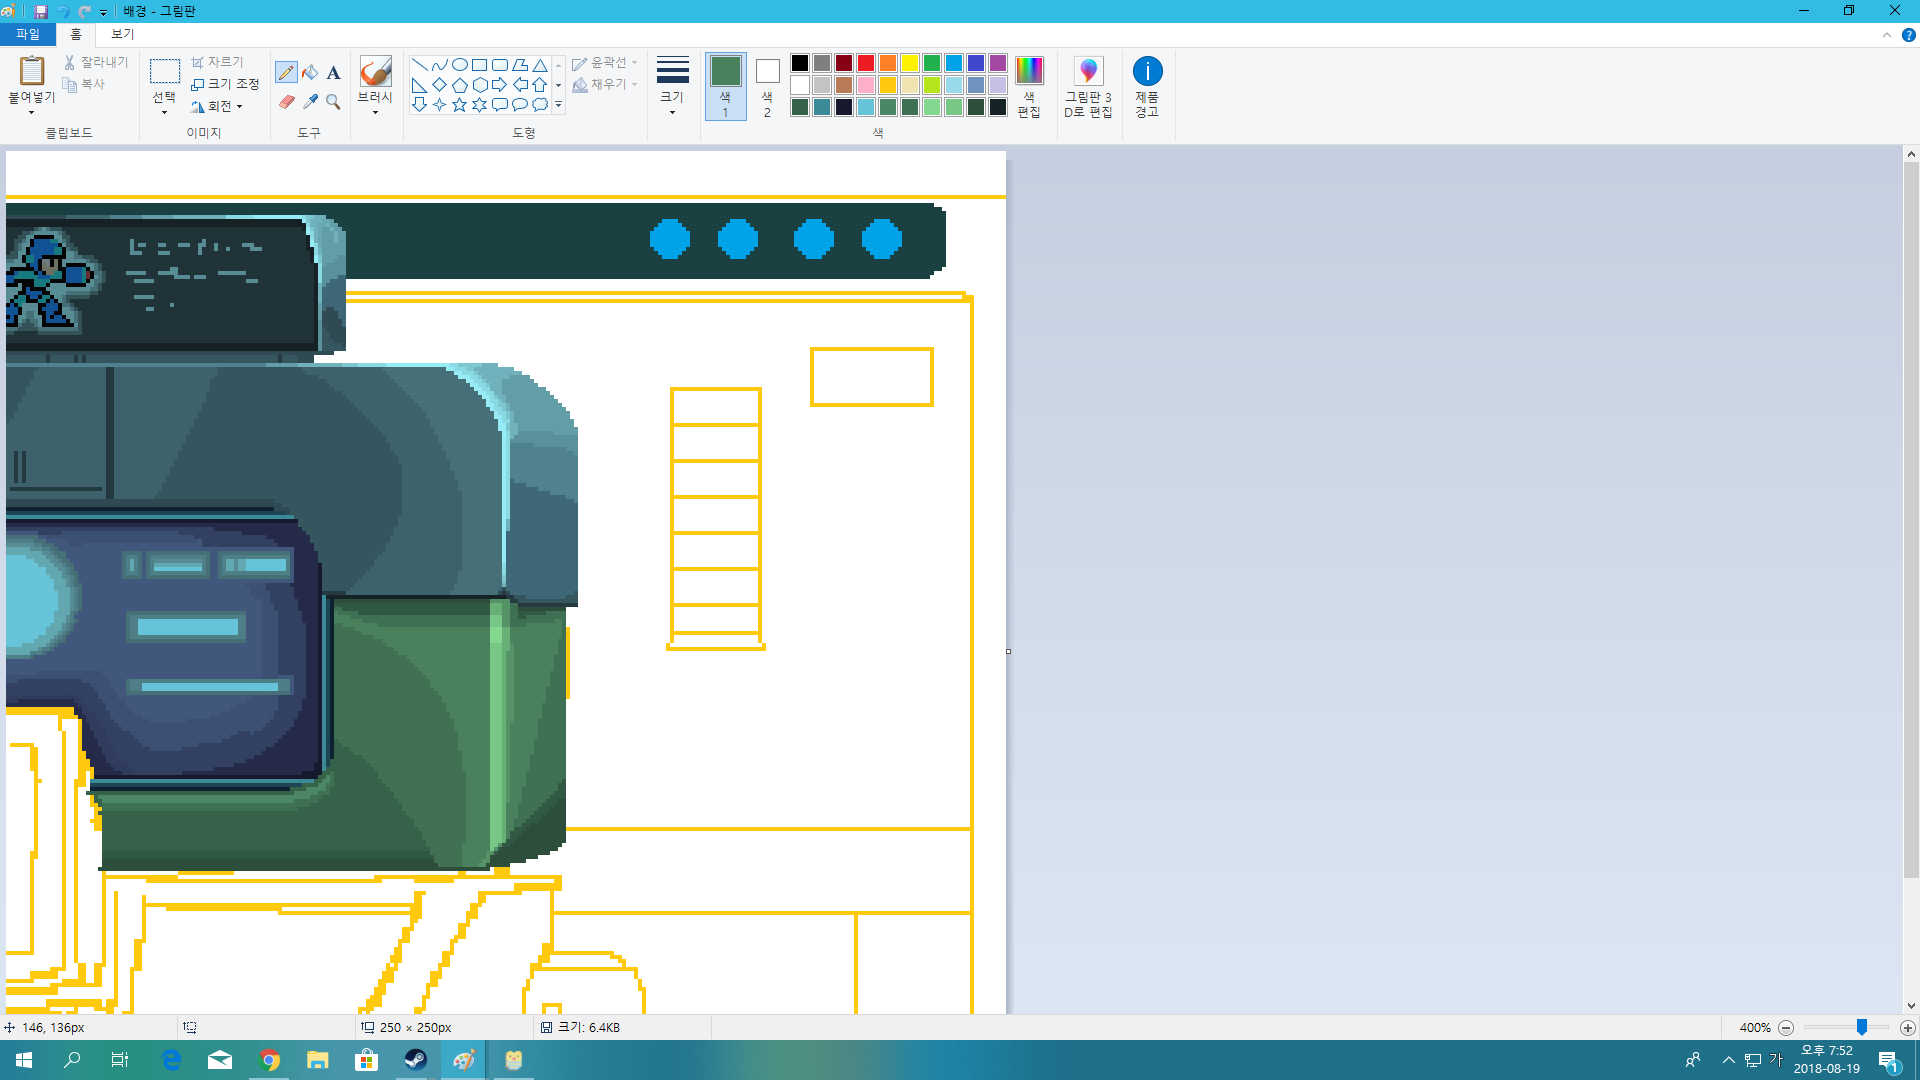1920x1080 pixels.
Task: Select the Magnifier tool
Action: click(334, 102)
